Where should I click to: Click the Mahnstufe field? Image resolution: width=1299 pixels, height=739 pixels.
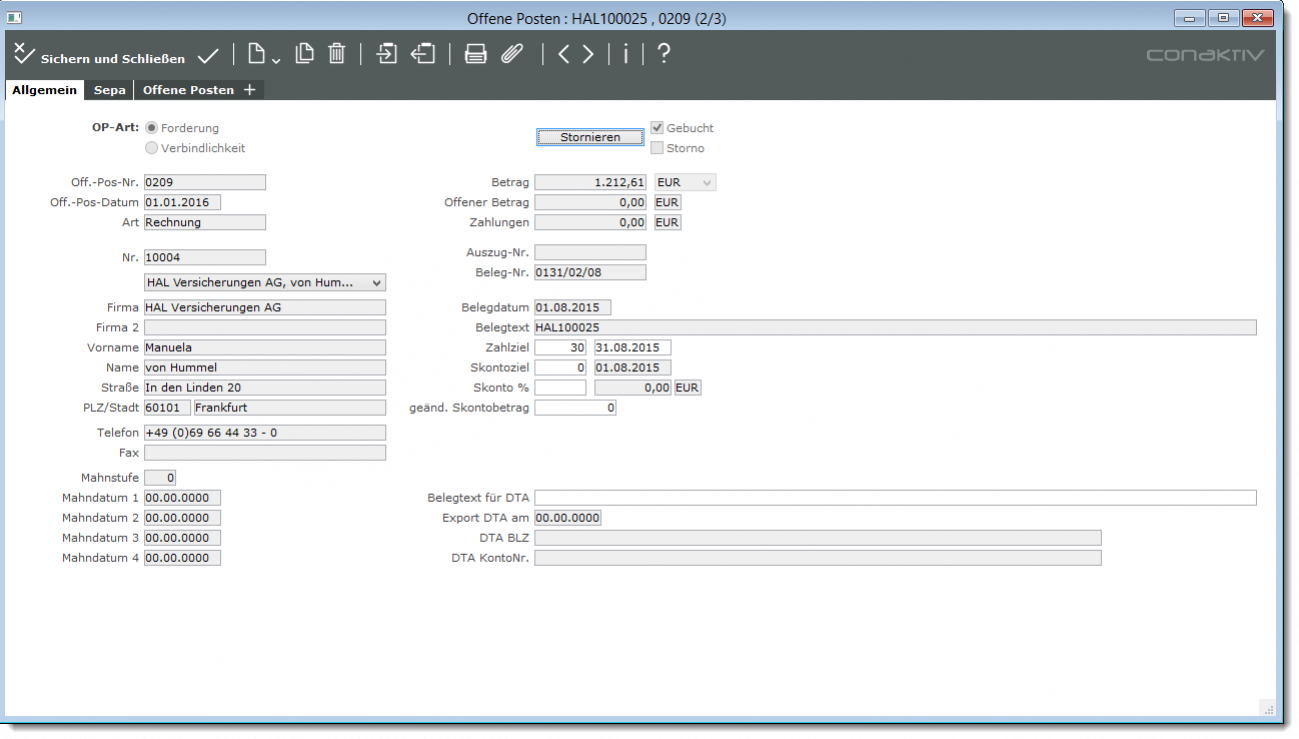161,478
